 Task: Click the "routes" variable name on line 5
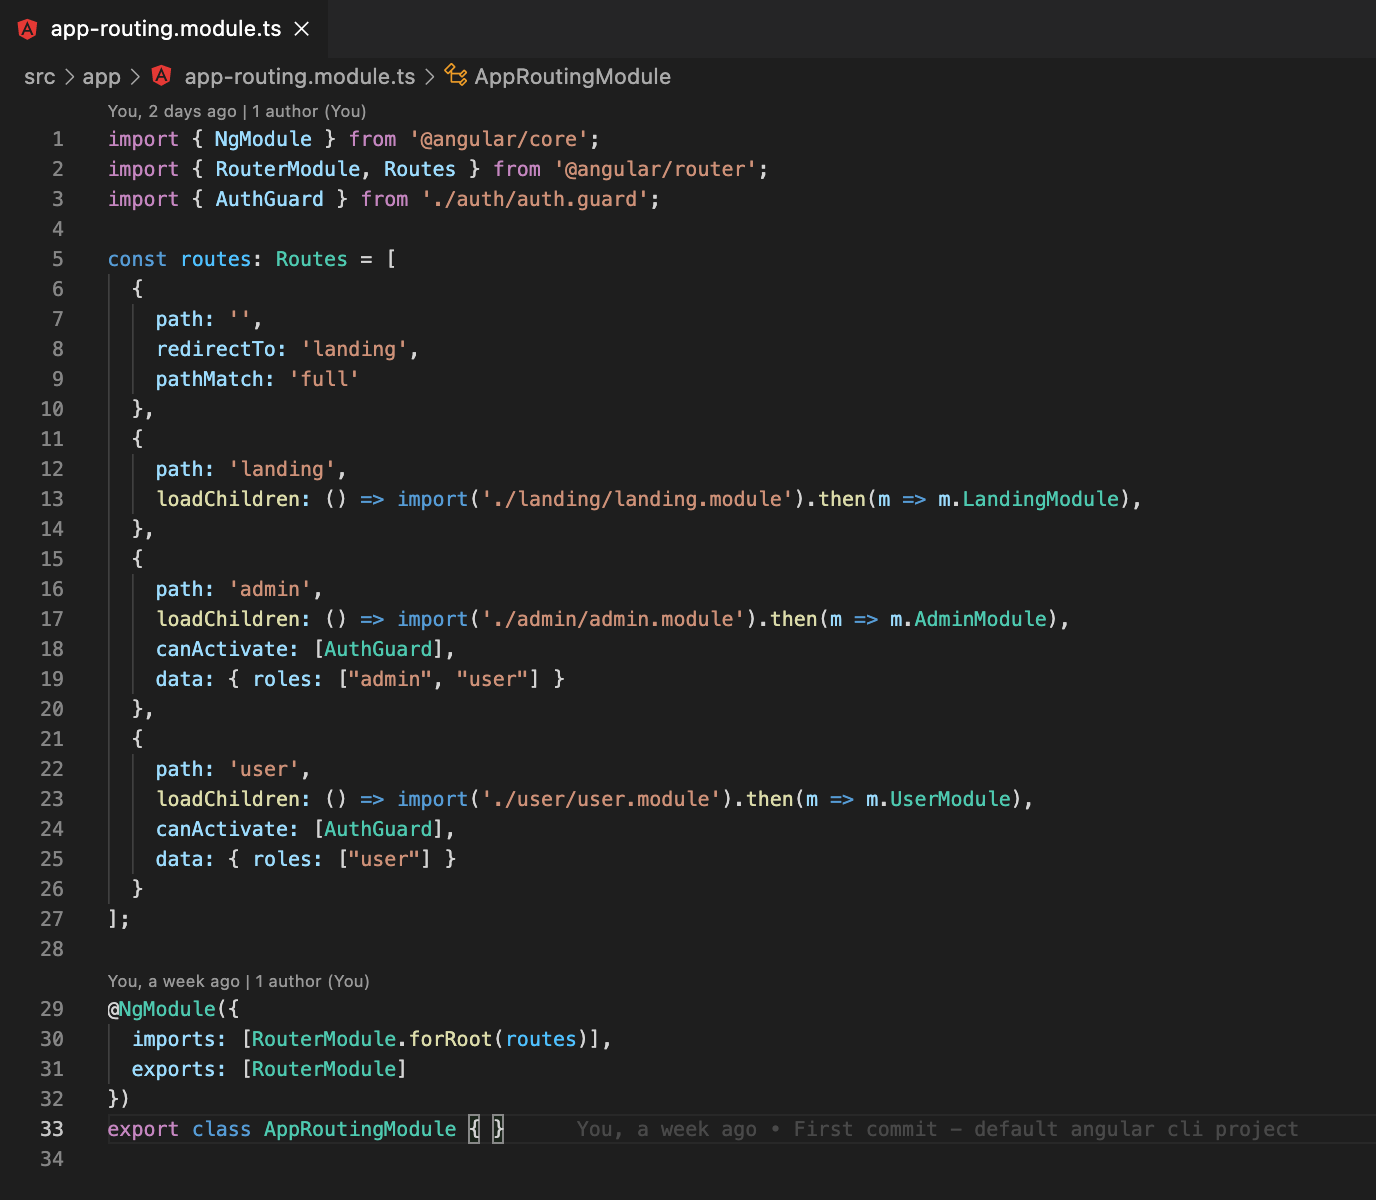[216, 259]
